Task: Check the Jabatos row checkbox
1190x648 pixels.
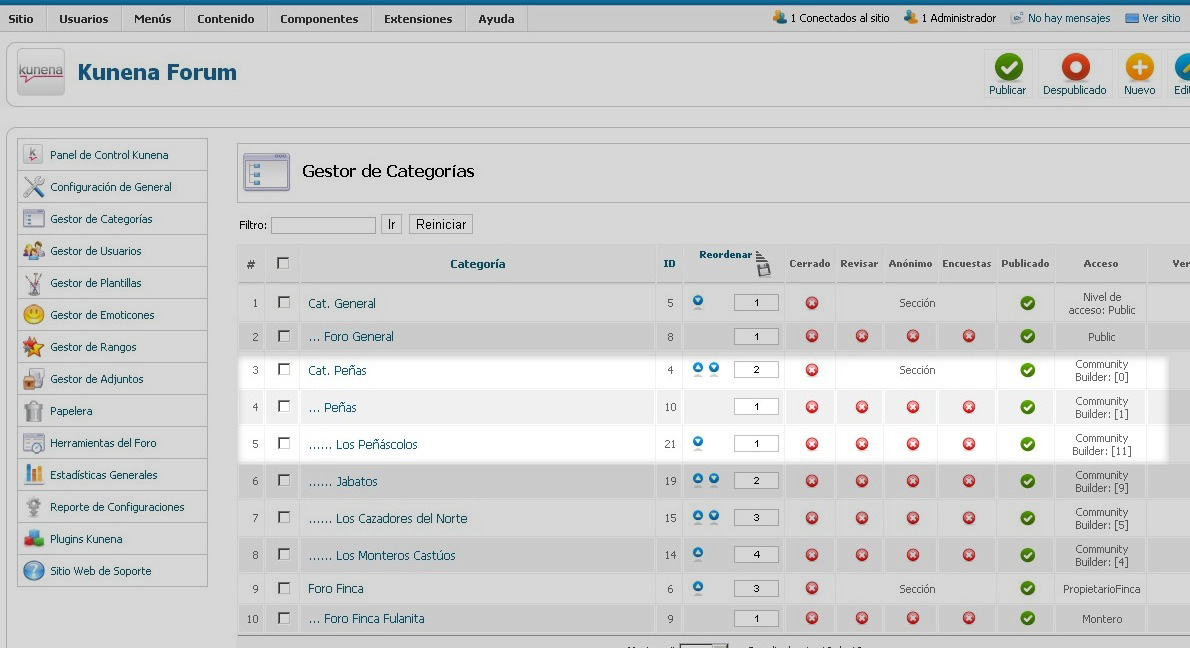Action: tap(284, 480)
